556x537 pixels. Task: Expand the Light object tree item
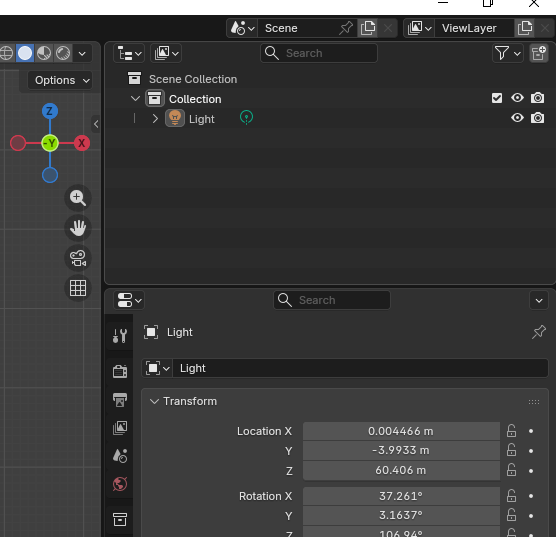point(155,118)
